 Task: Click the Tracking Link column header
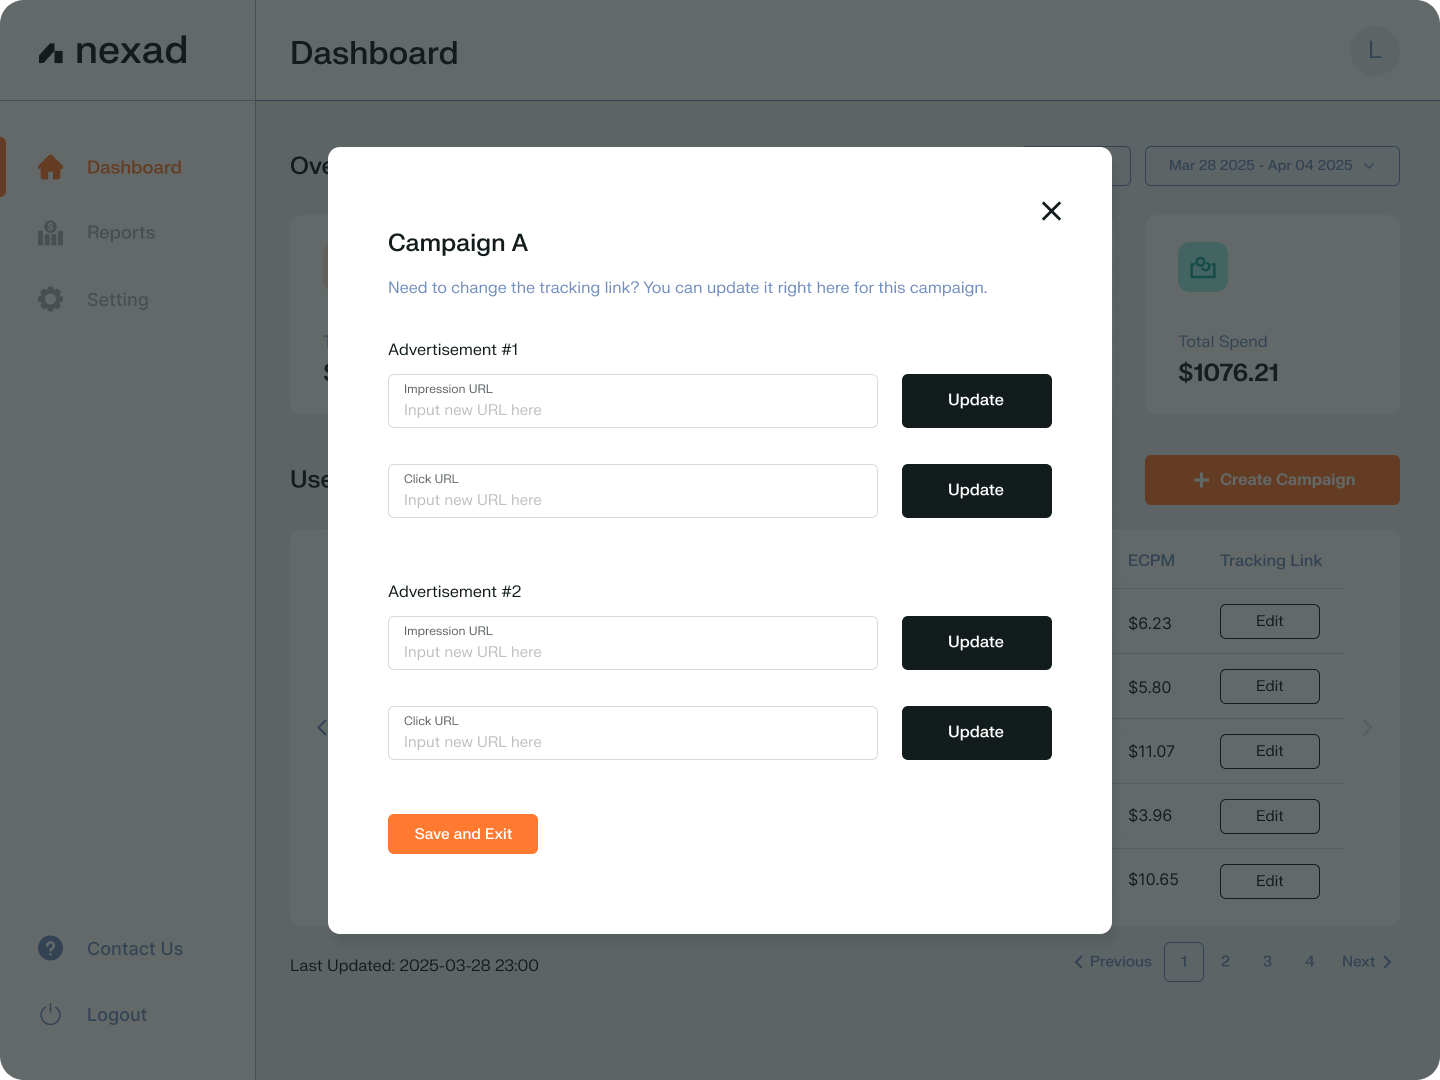click(x=1271, y=561)
